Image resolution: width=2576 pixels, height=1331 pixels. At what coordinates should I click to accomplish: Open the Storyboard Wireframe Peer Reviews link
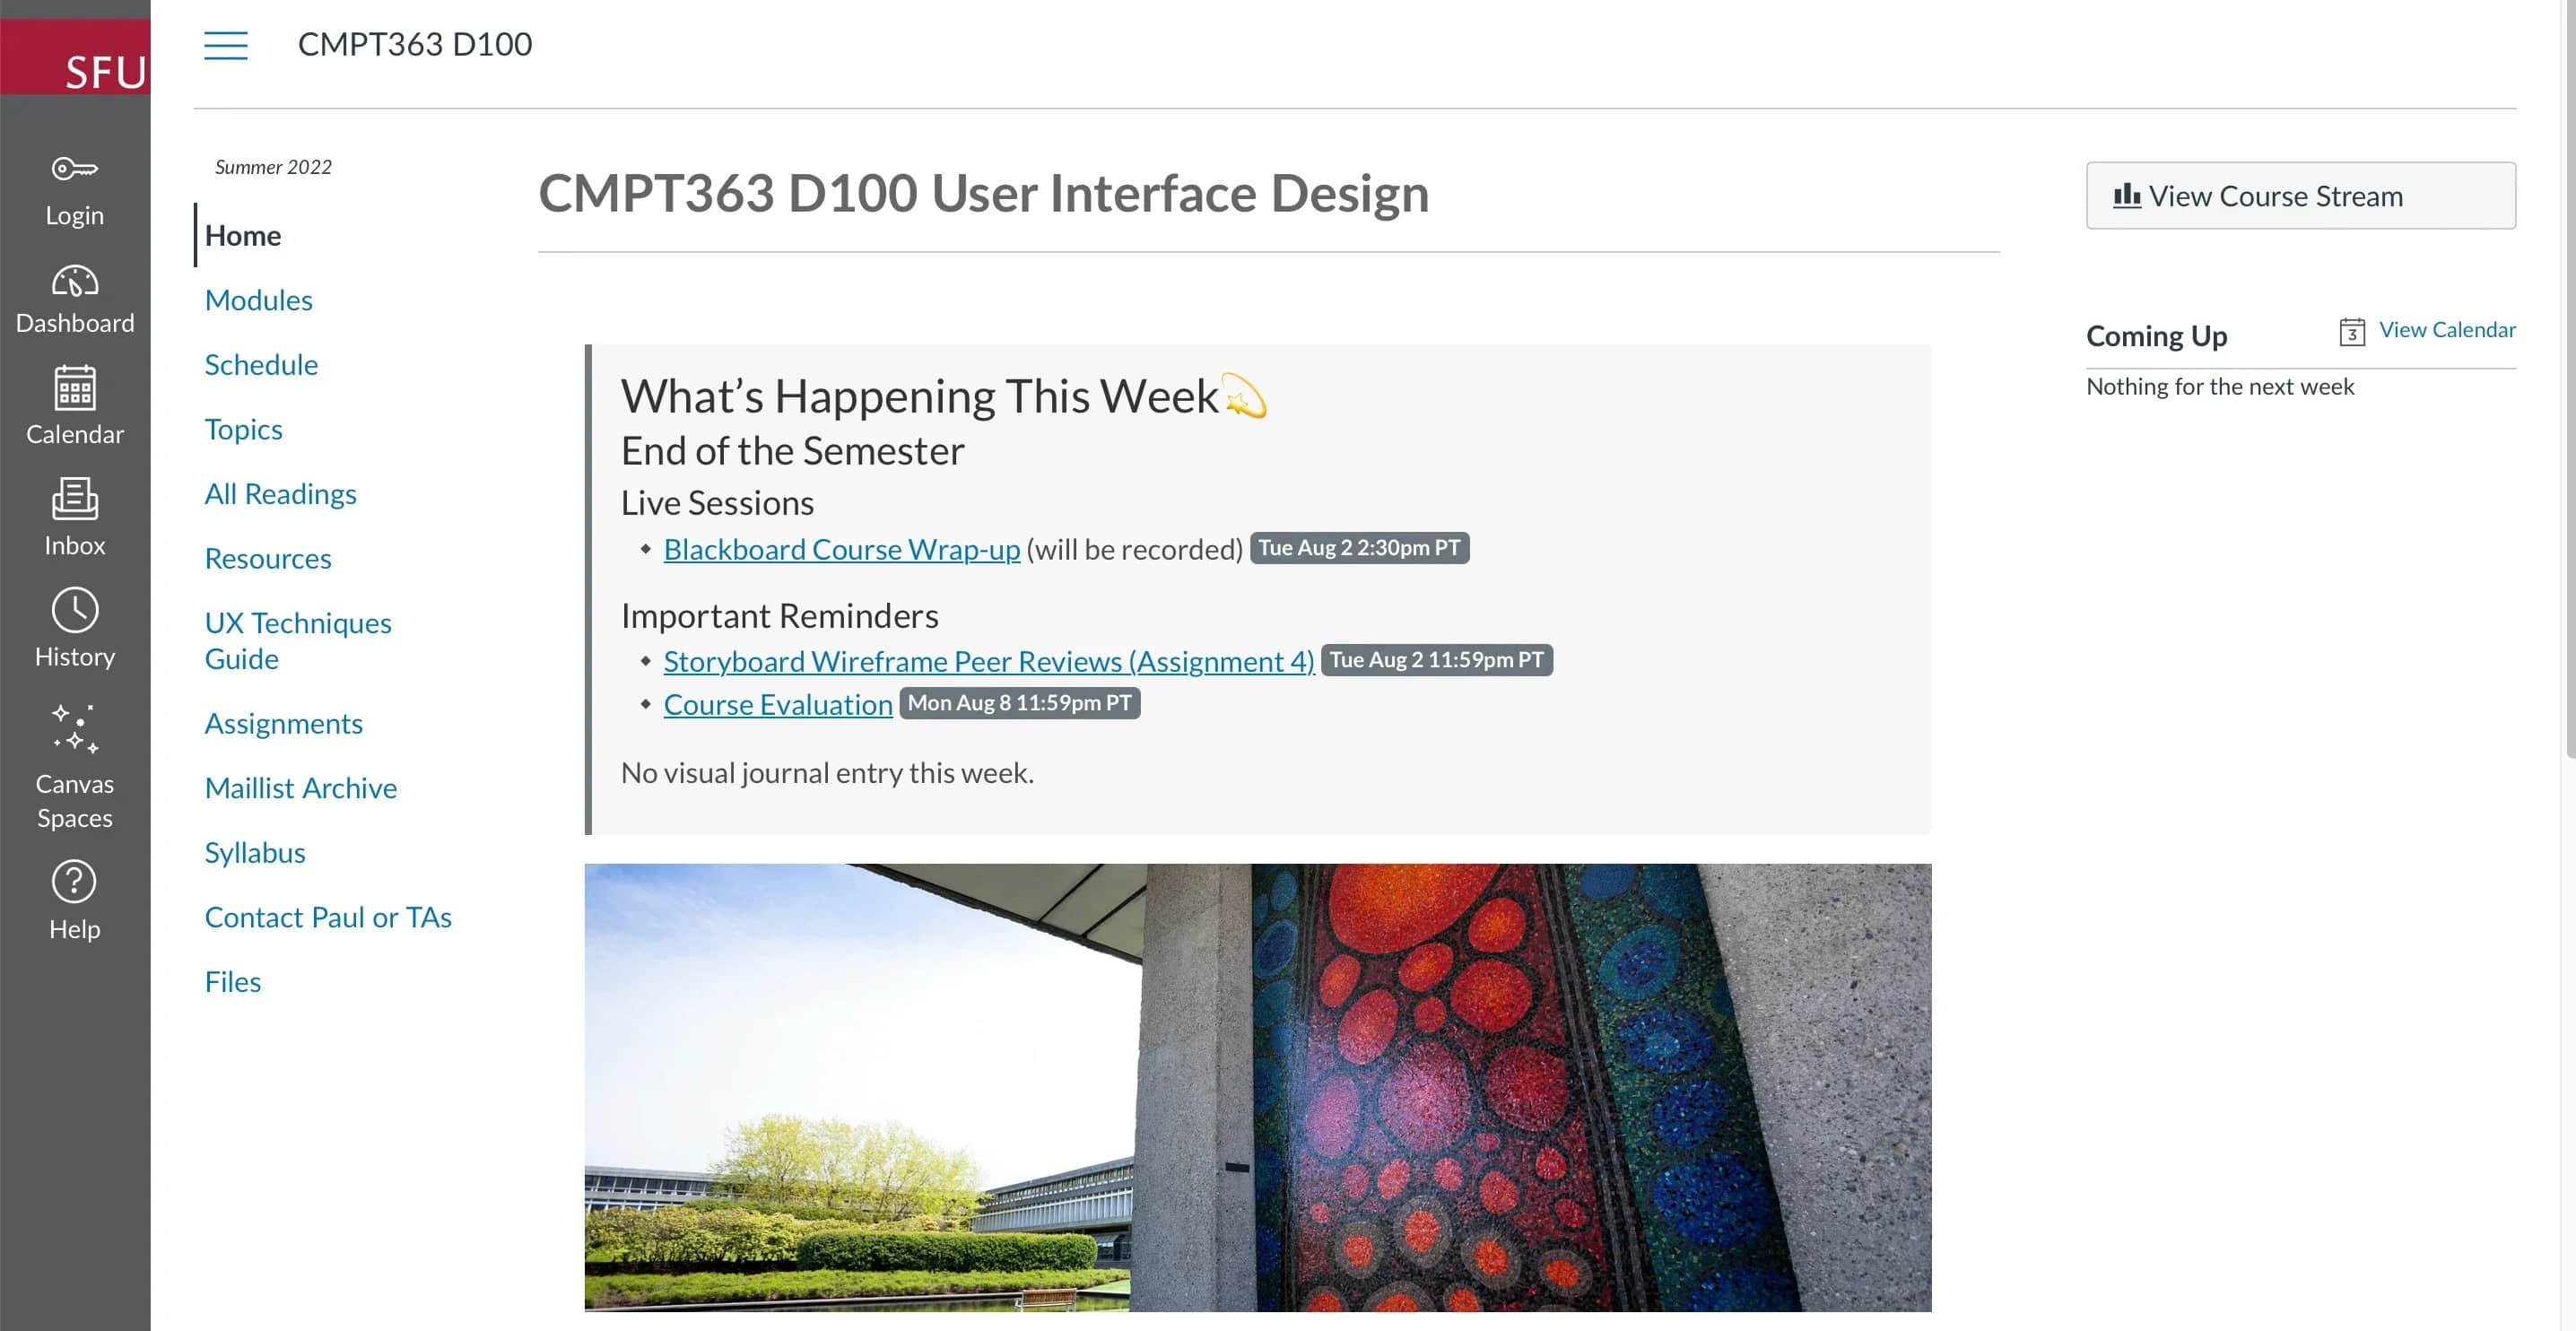pos(988,658)
